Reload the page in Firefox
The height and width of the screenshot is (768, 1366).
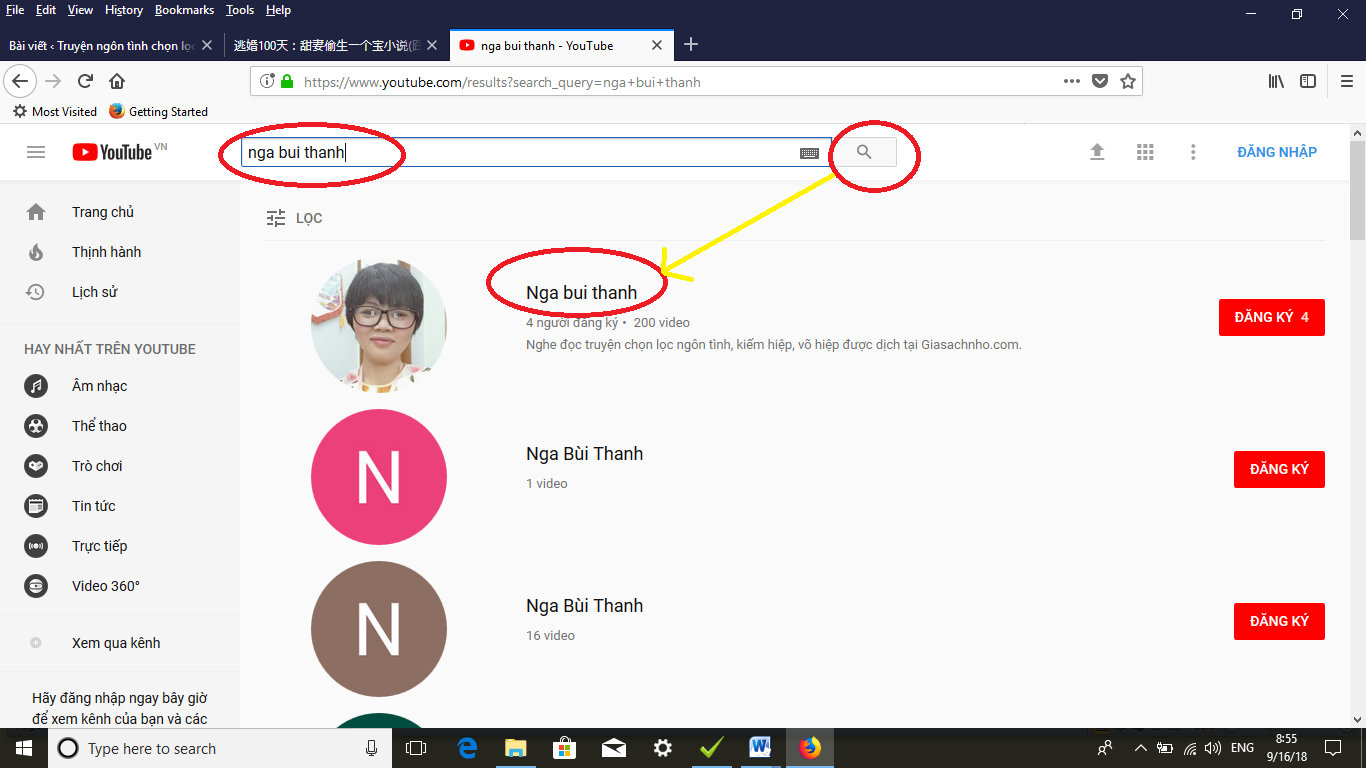coord(86,82)
